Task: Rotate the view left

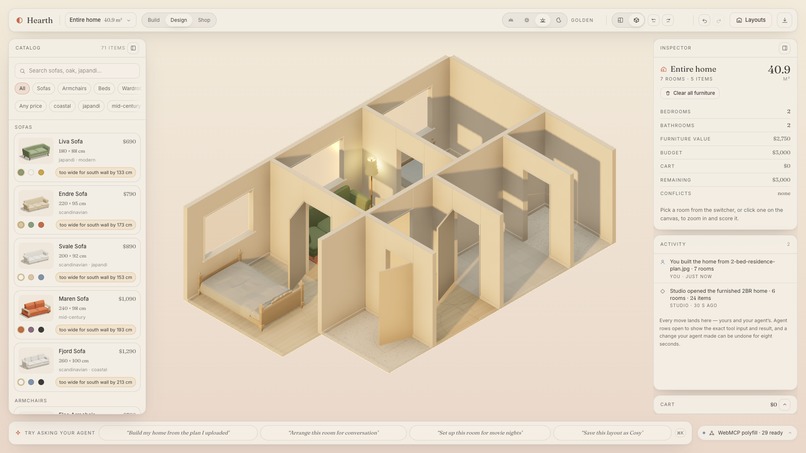Action: (x=653, y=20)
